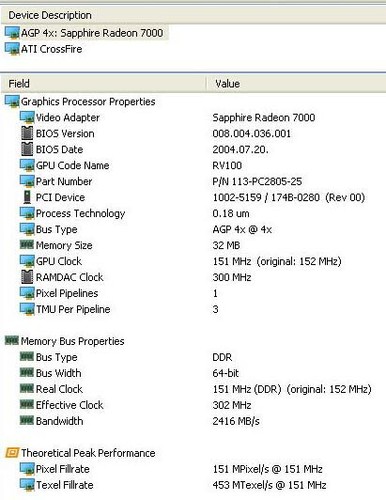This screenshot has width=386, height=500.
Task: Click the value 151 MPixel/s @ 151 MHz
Action: 267,469
